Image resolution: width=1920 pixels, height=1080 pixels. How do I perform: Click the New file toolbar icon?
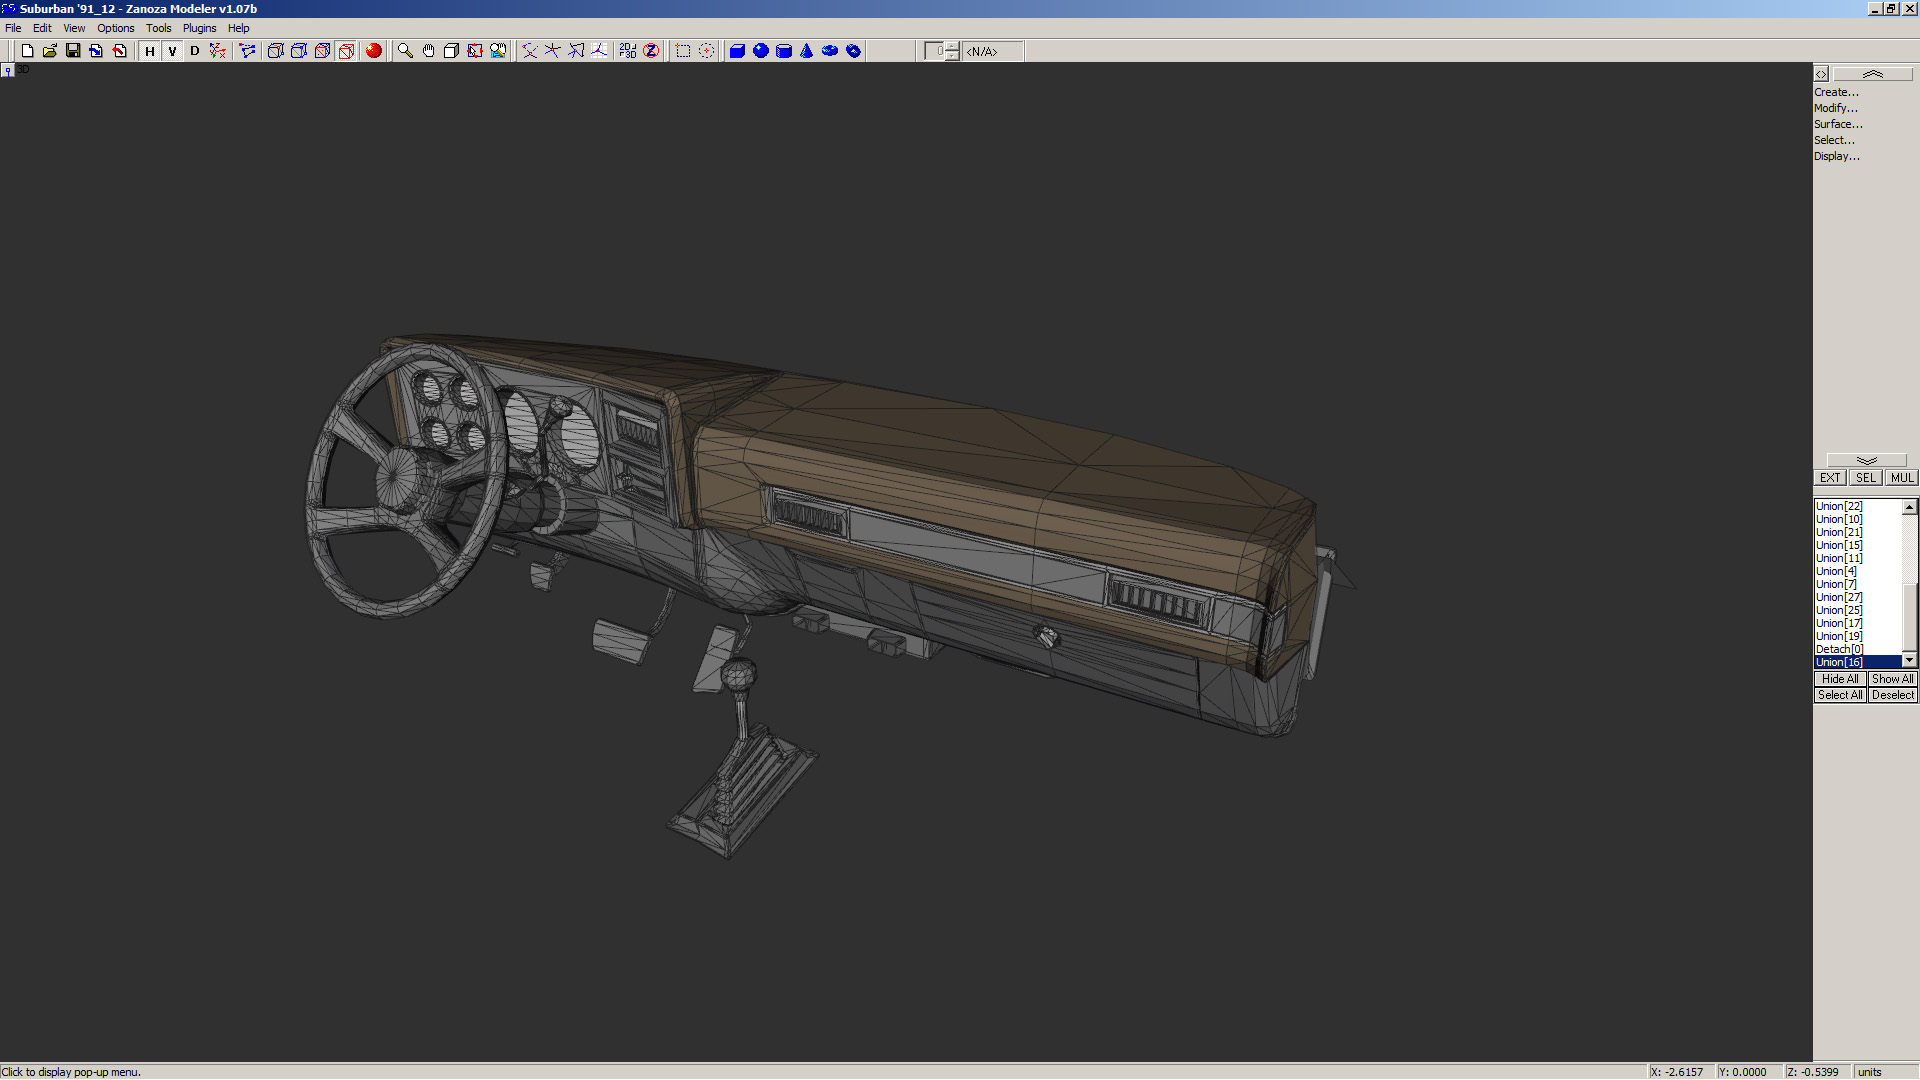27,51
